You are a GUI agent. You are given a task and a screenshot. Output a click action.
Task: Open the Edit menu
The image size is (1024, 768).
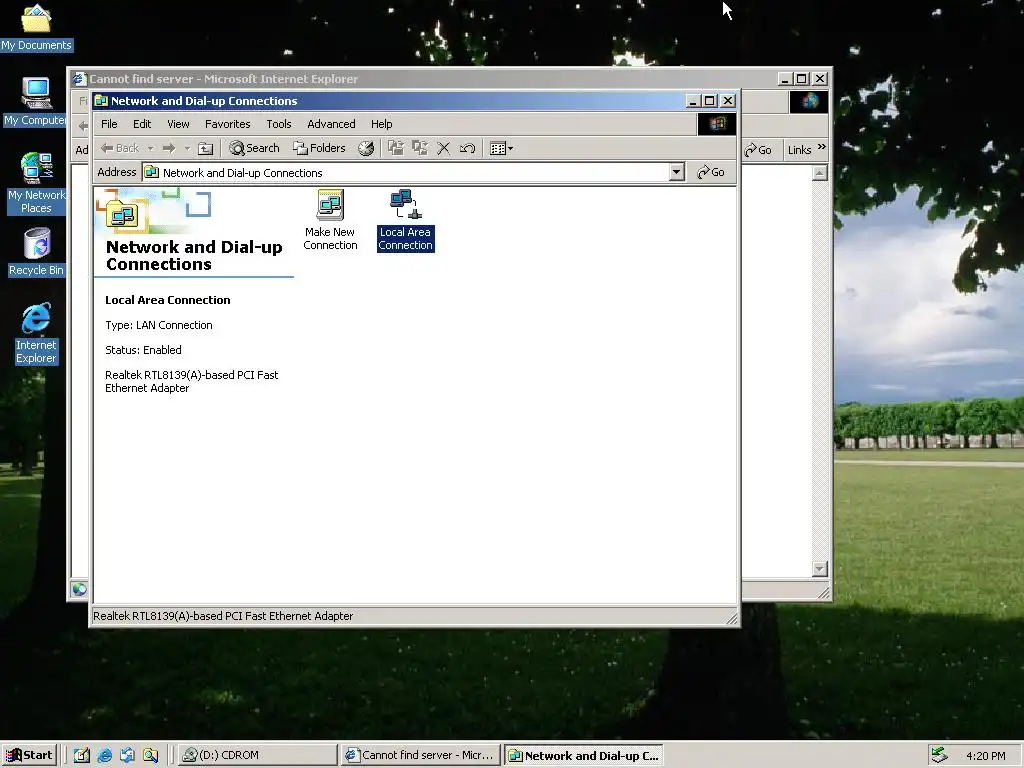click(142, 124)
